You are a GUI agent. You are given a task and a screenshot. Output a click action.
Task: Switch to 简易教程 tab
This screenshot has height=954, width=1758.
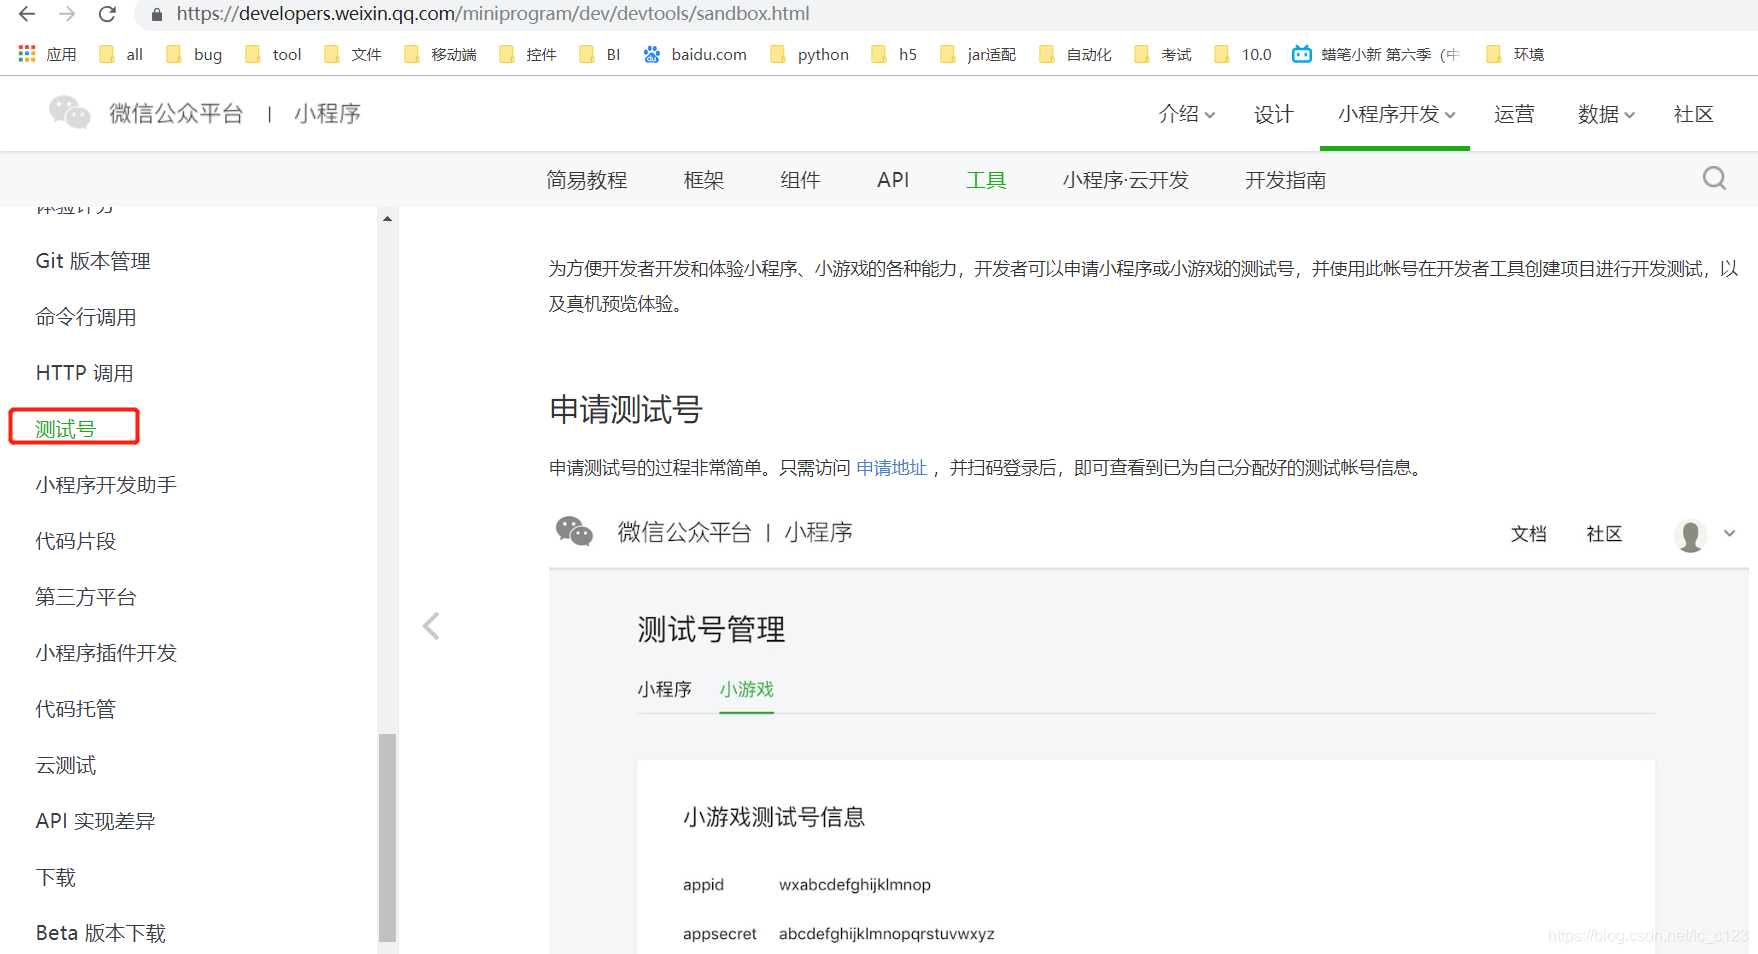coord(587,180)
